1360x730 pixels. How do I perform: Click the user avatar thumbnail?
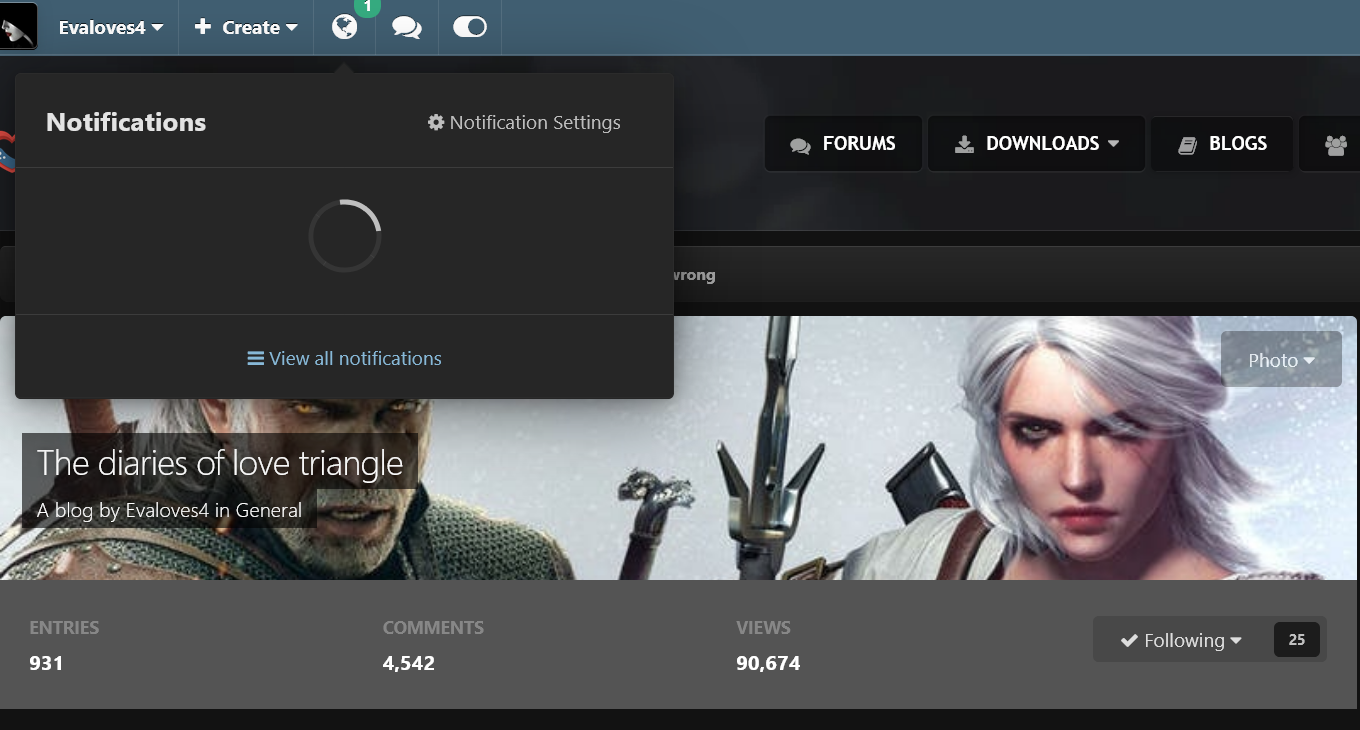[19, 26]
